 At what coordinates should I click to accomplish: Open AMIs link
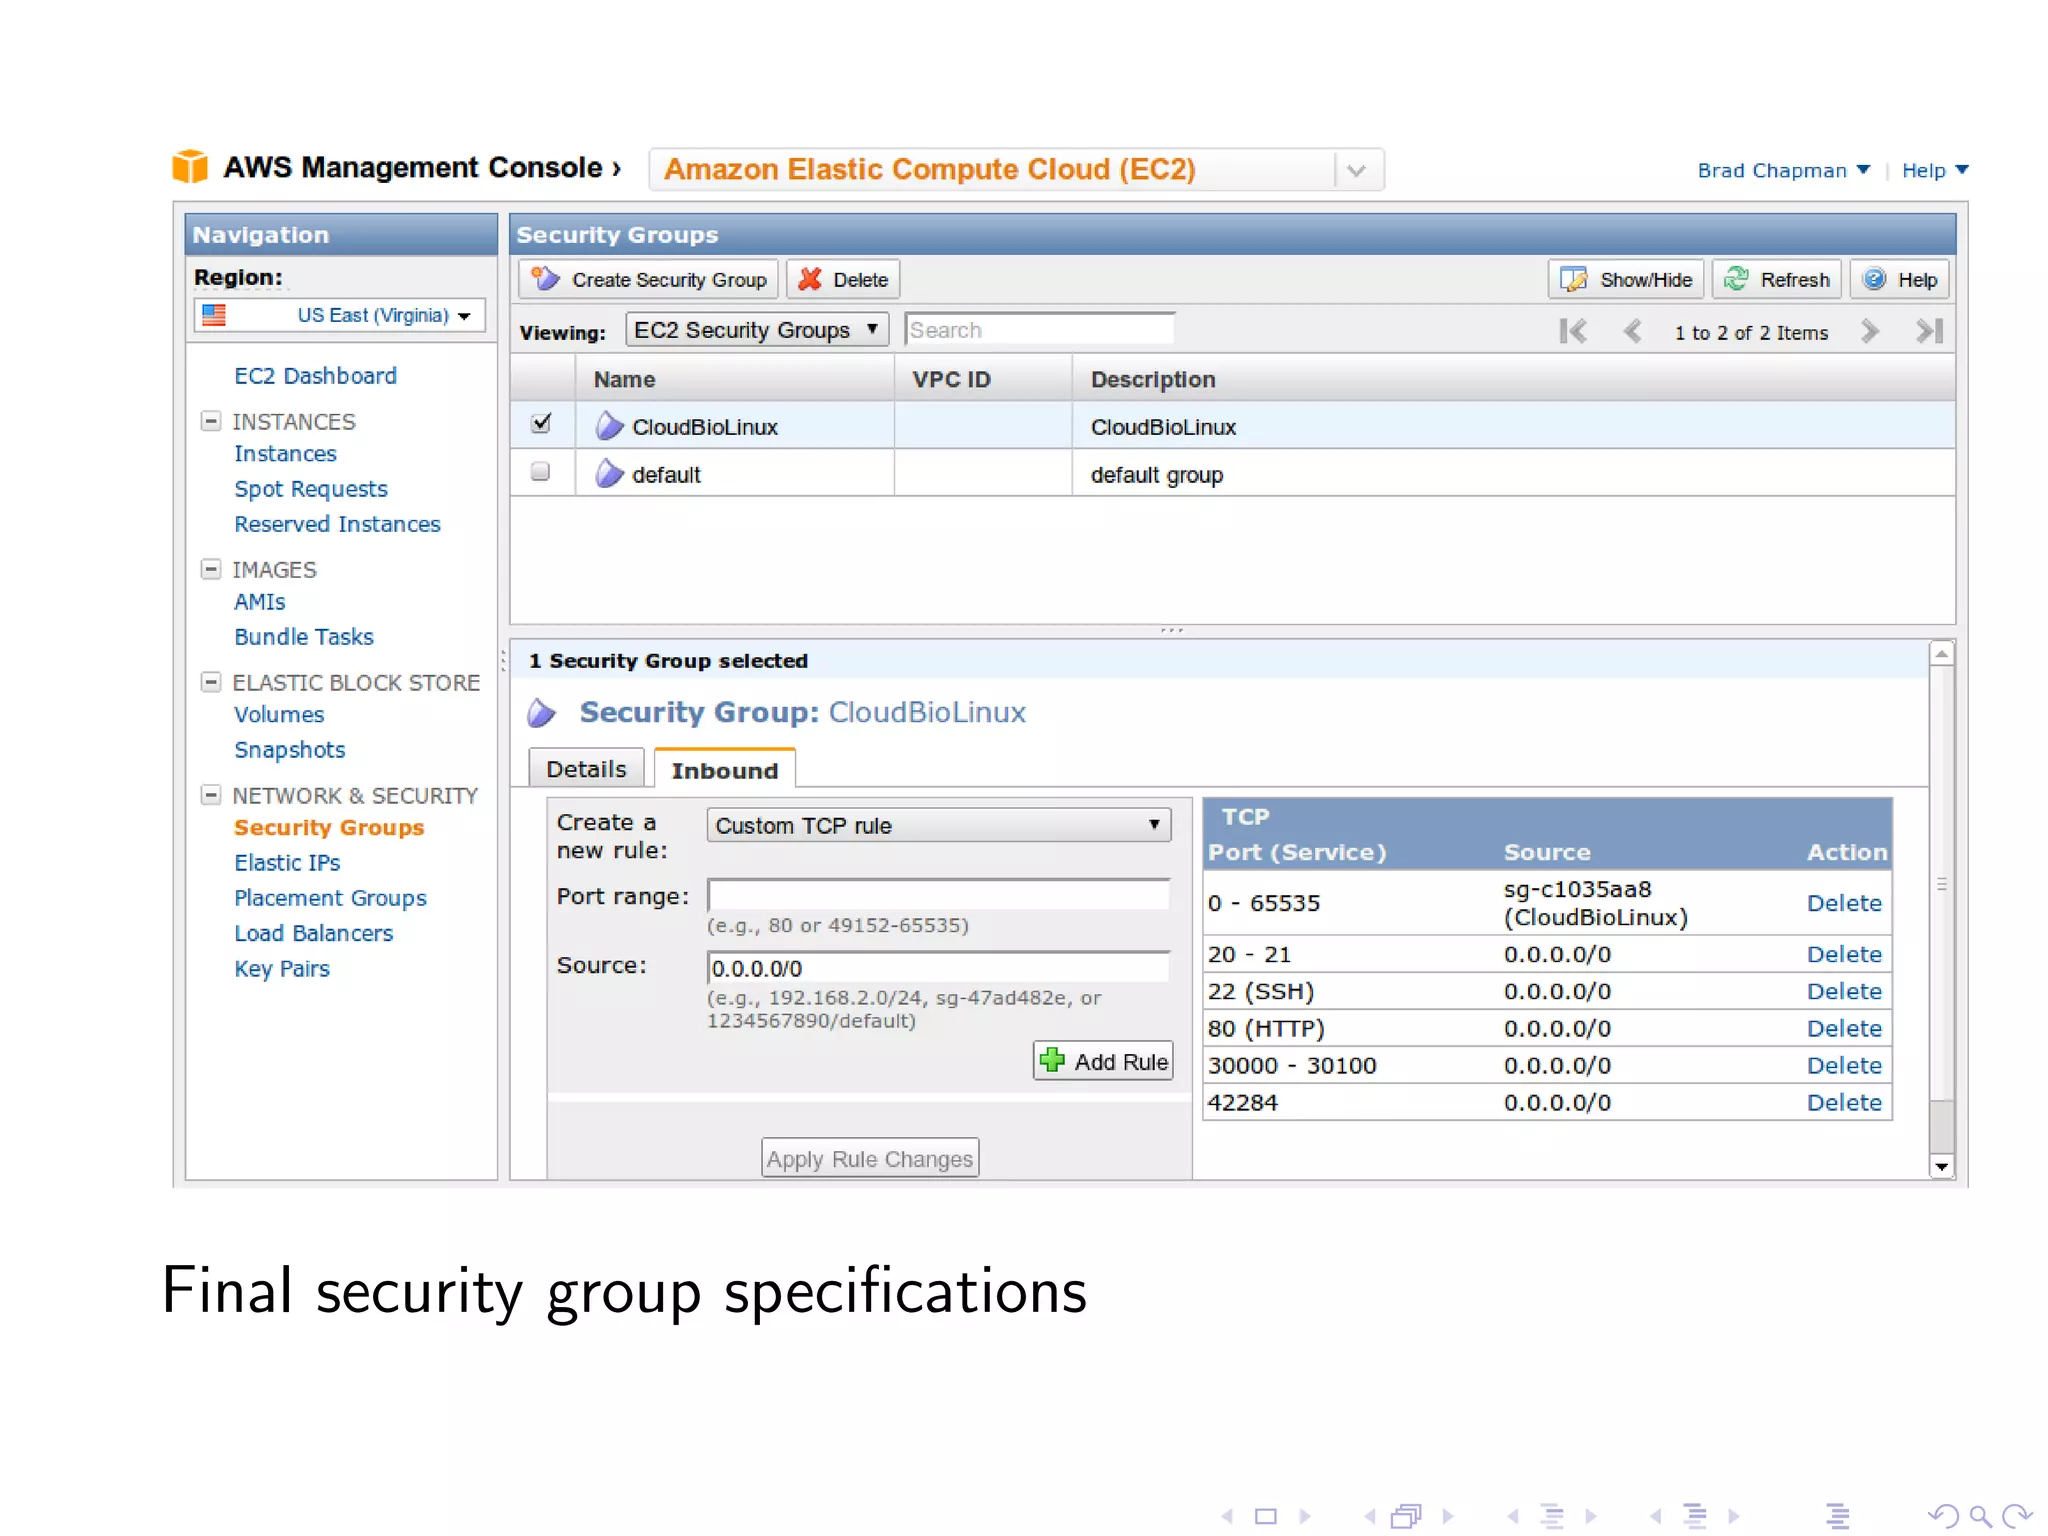[259, 602]
